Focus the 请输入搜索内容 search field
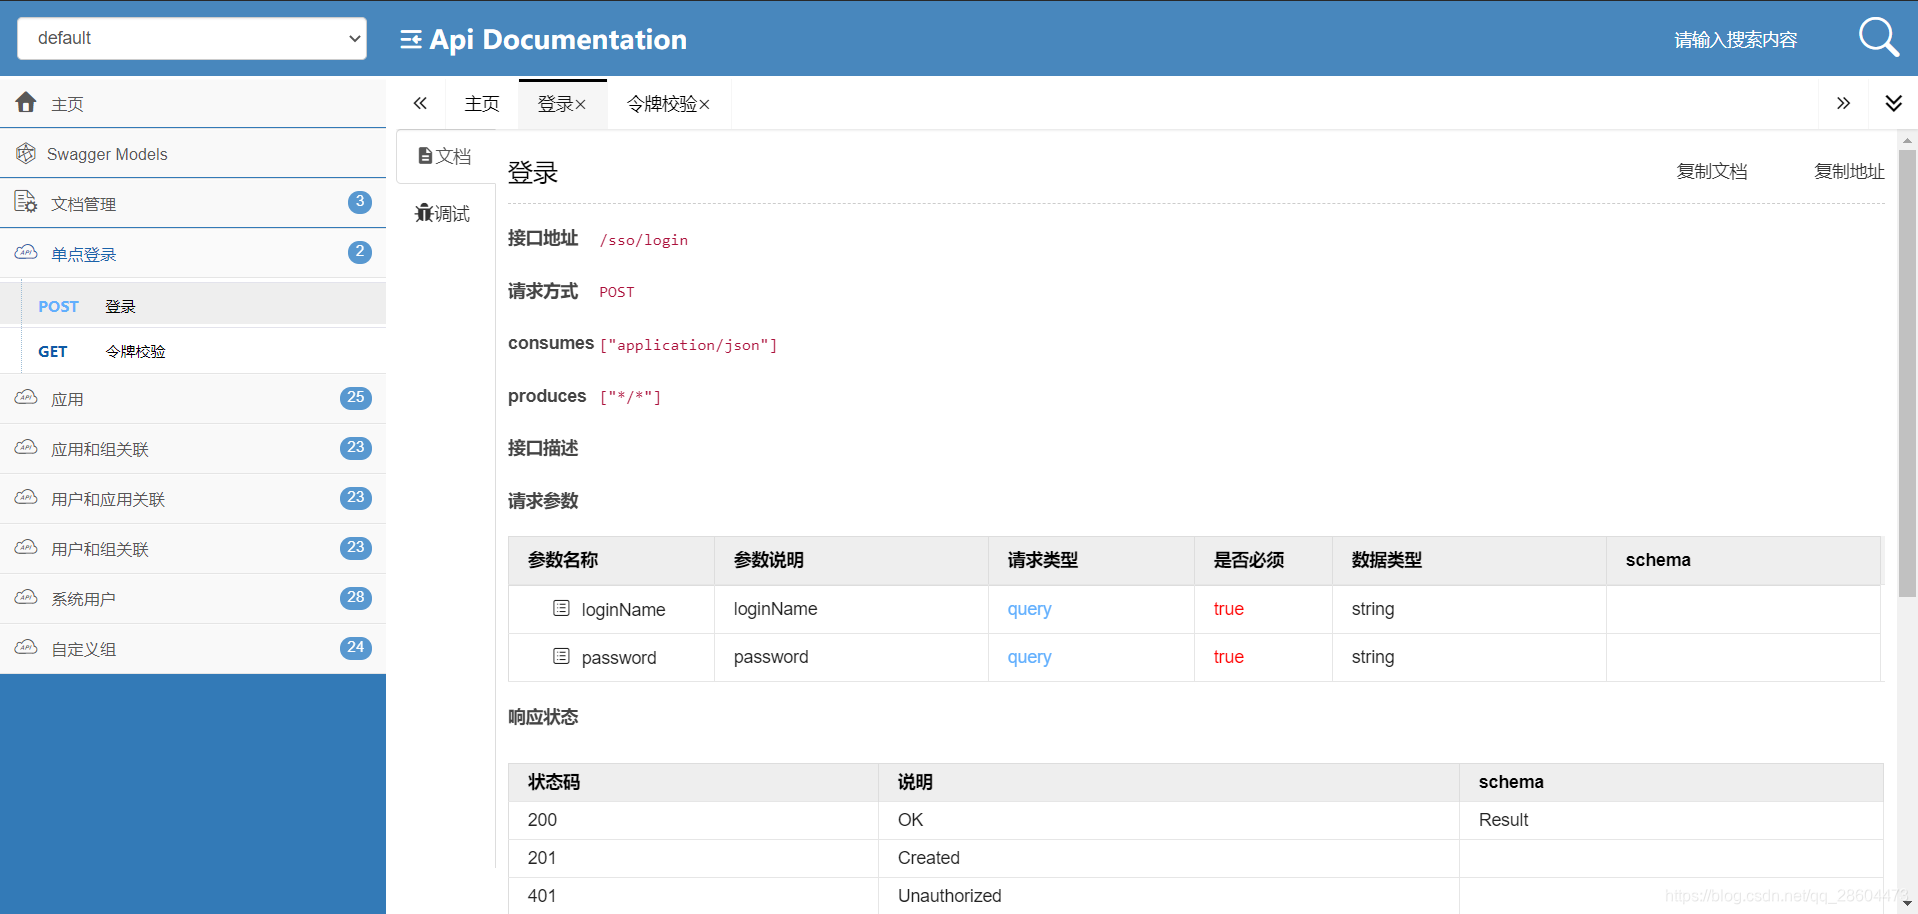 tap(1735, 40)
